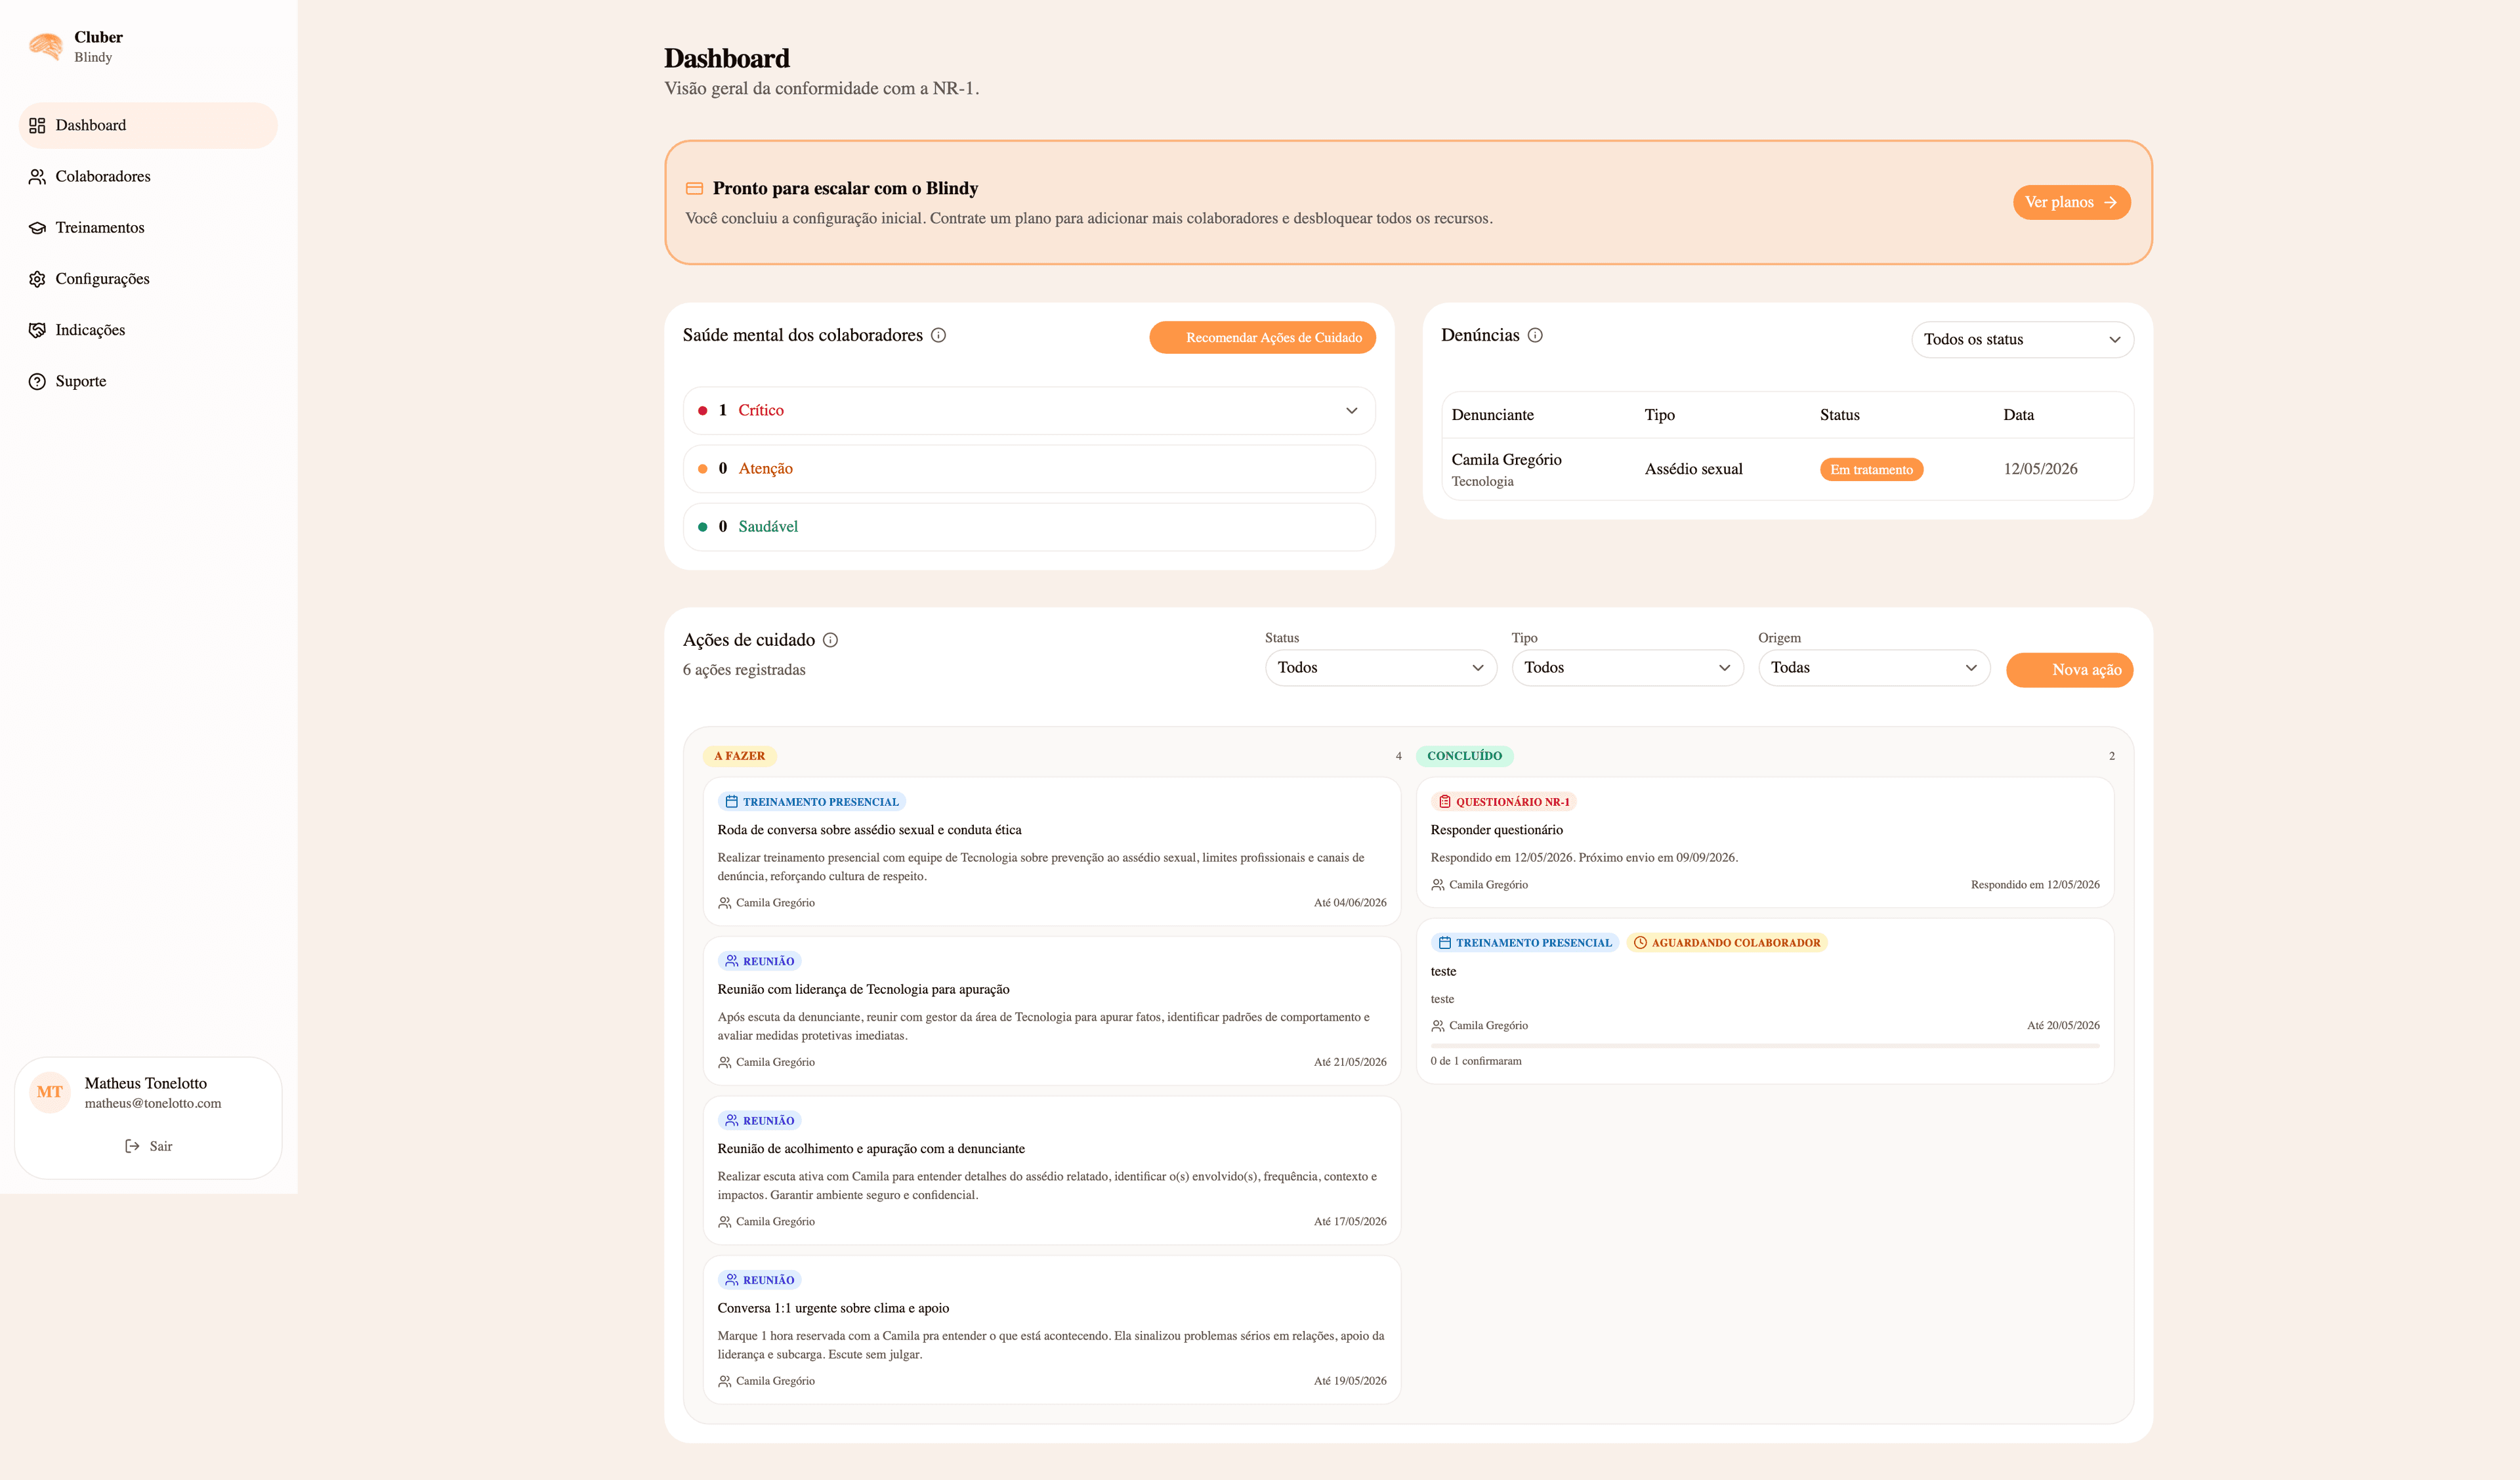
Task: Expand the Crítico row chevron
Action: coord(1351,411)
